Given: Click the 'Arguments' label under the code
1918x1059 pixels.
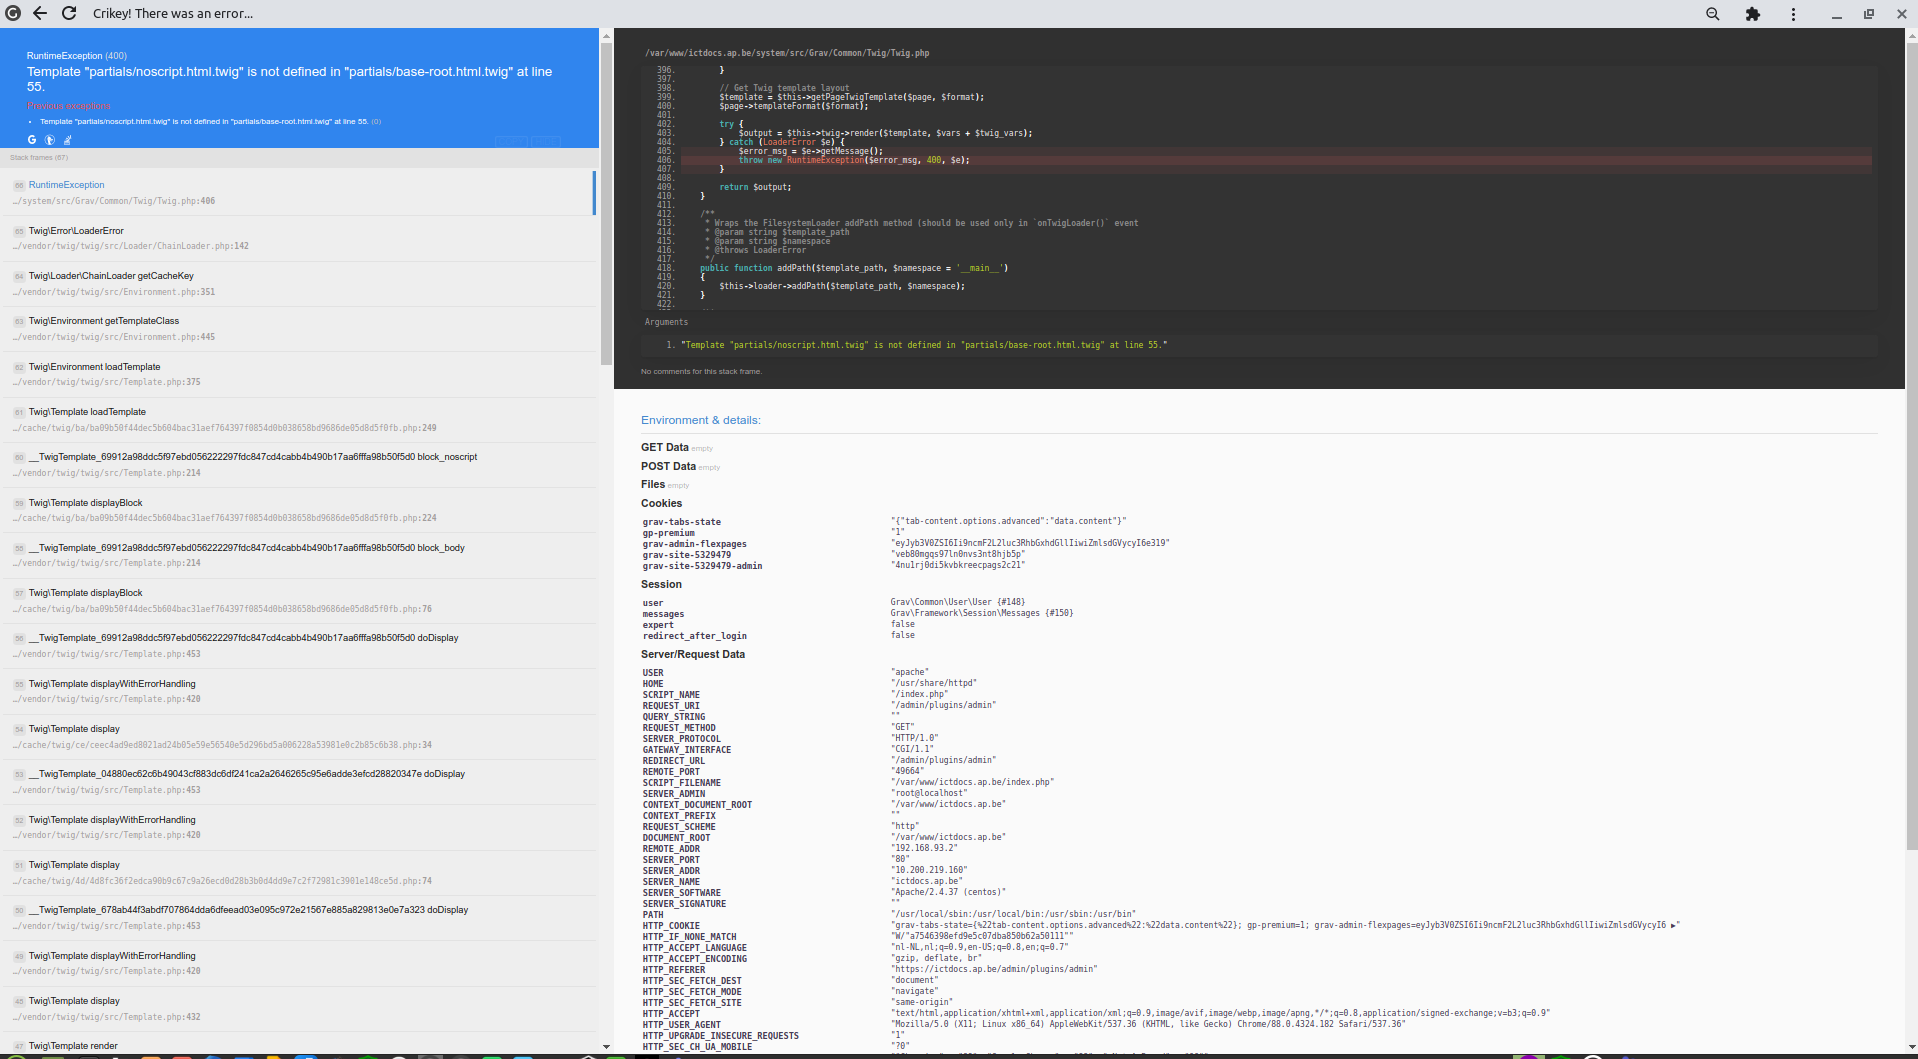Looking at the screenshot, I should click(x=666, y=322).
